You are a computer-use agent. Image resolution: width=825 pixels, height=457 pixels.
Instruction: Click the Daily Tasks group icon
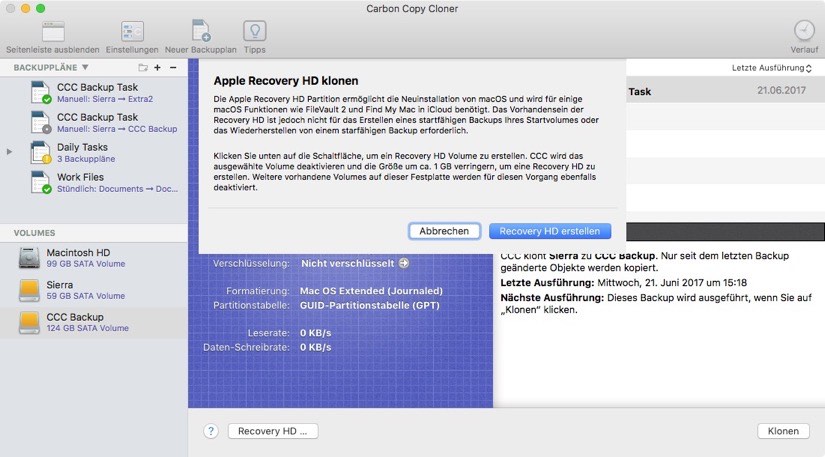tap(41, 152)
